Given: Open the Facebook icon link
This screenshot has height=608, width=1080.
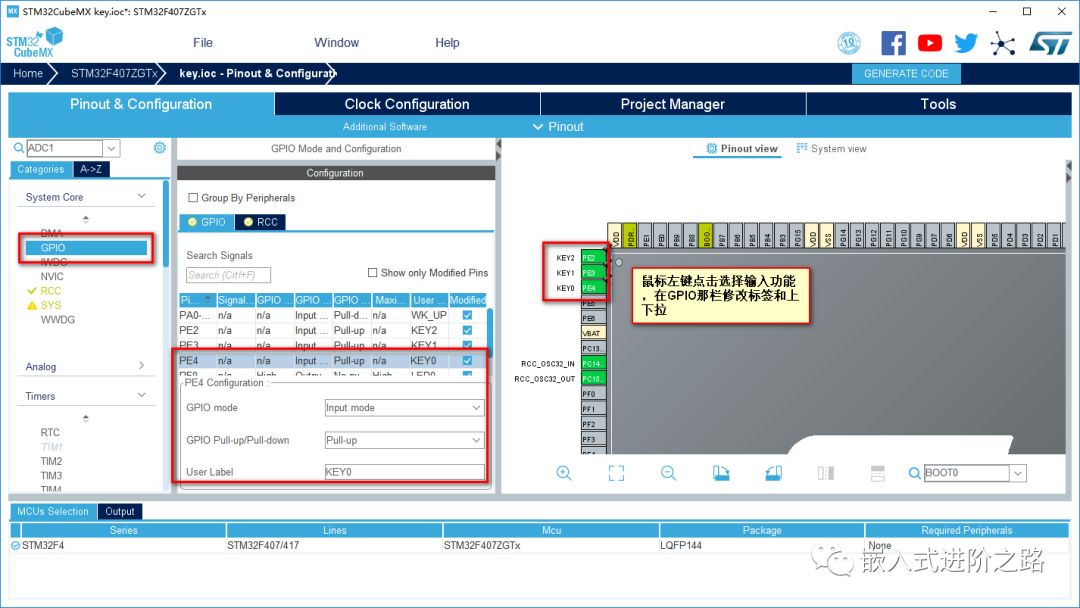Looking at the screenshot, I should point(893,43).
